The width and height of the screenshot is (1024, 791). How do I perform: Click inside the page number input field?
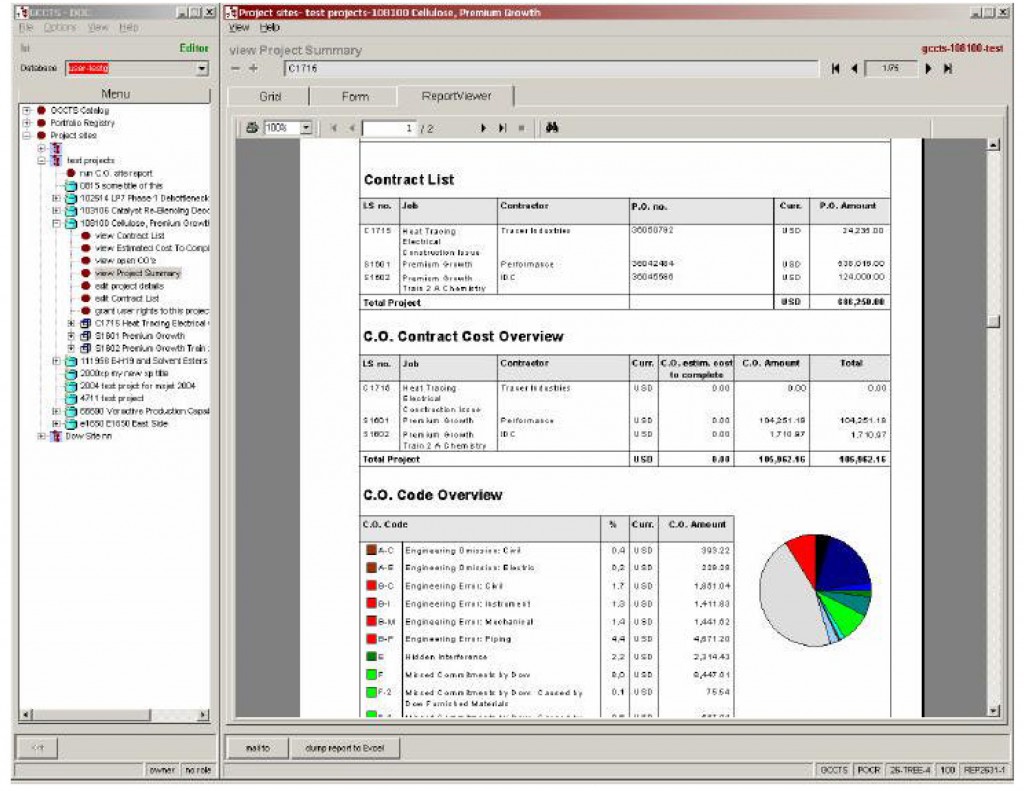(x=388, y=127)
